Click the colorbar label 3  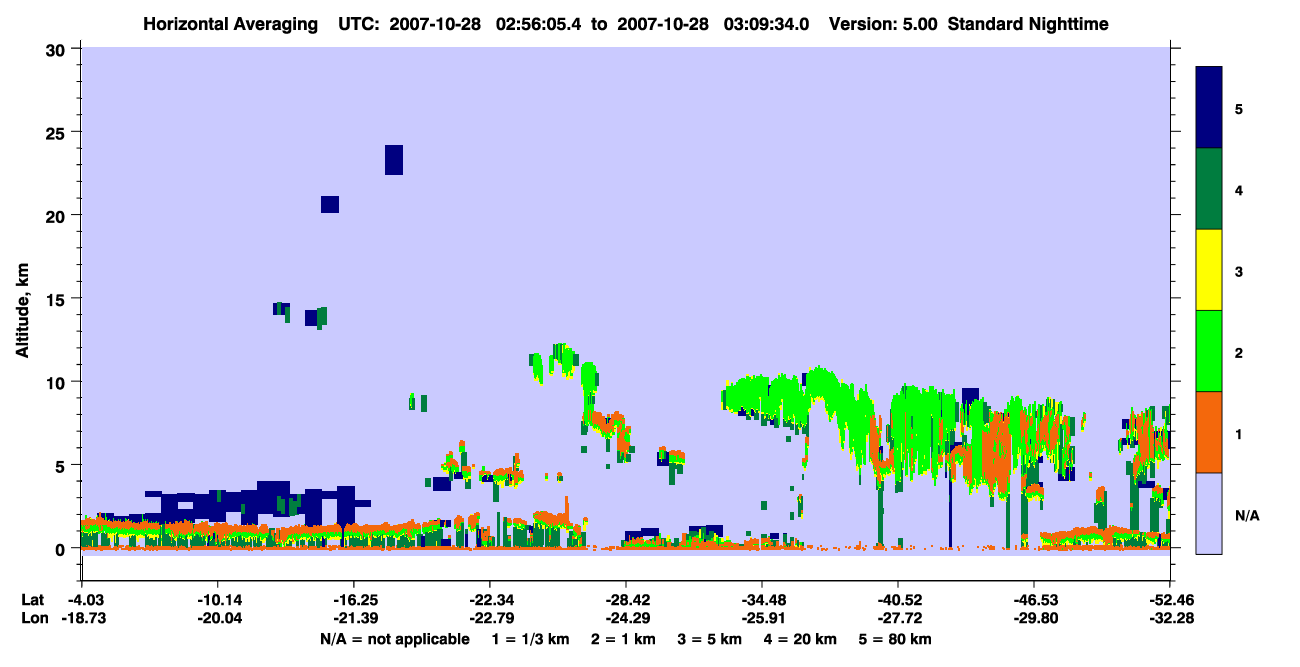pyautogui.click(x=1238, y=271)
